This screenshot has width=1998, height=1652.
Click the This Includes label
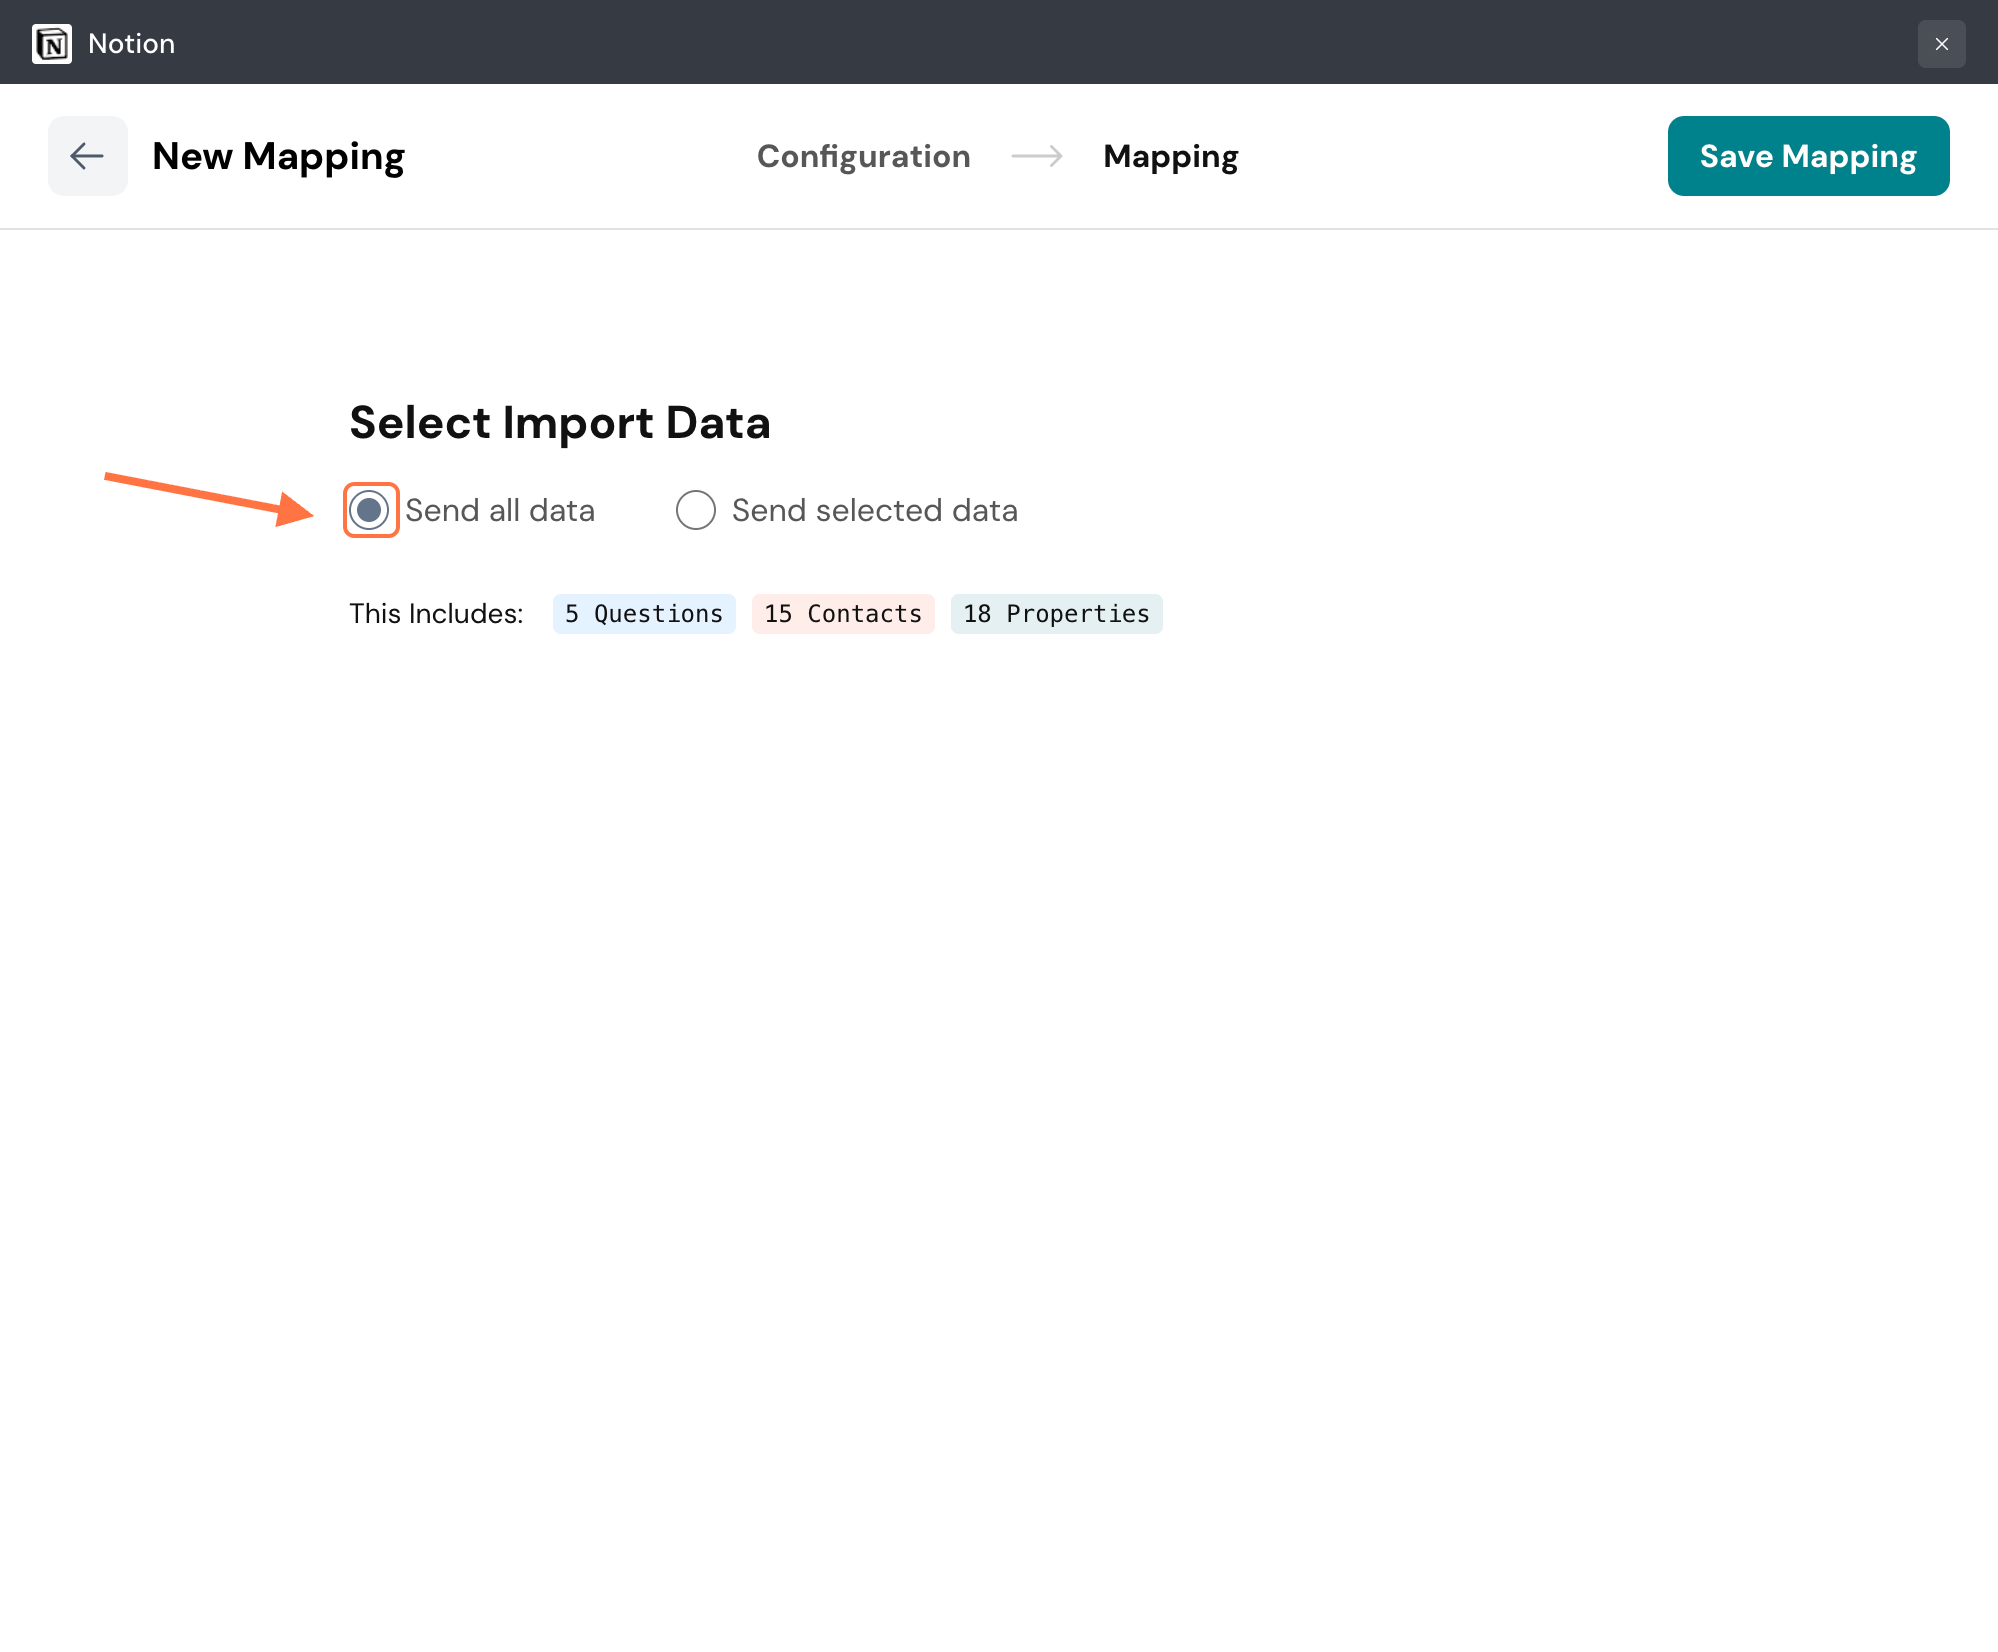point(436,613)
